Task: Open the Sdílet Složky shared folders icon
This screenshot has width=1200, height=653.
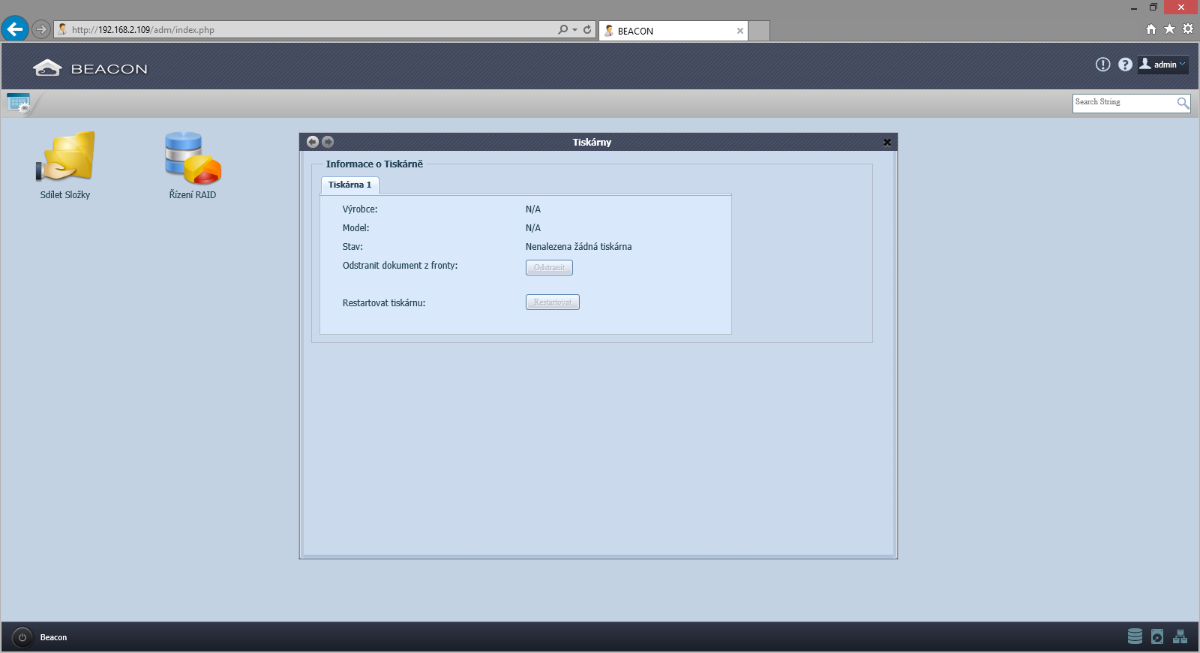Action: [66, 158]
